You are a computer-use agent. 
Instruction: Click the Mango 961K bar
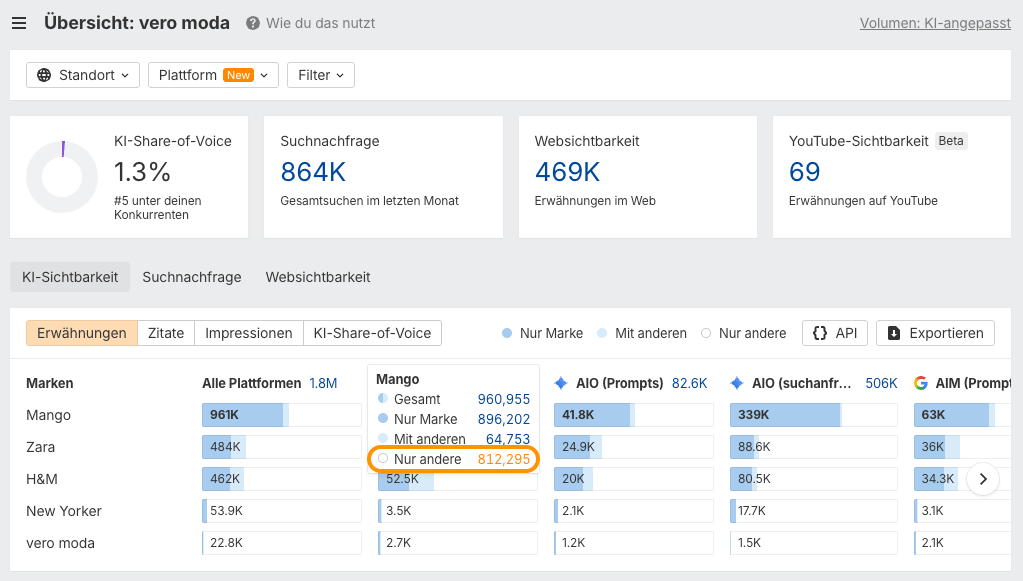pyautogui.click(x=282, y=415)
